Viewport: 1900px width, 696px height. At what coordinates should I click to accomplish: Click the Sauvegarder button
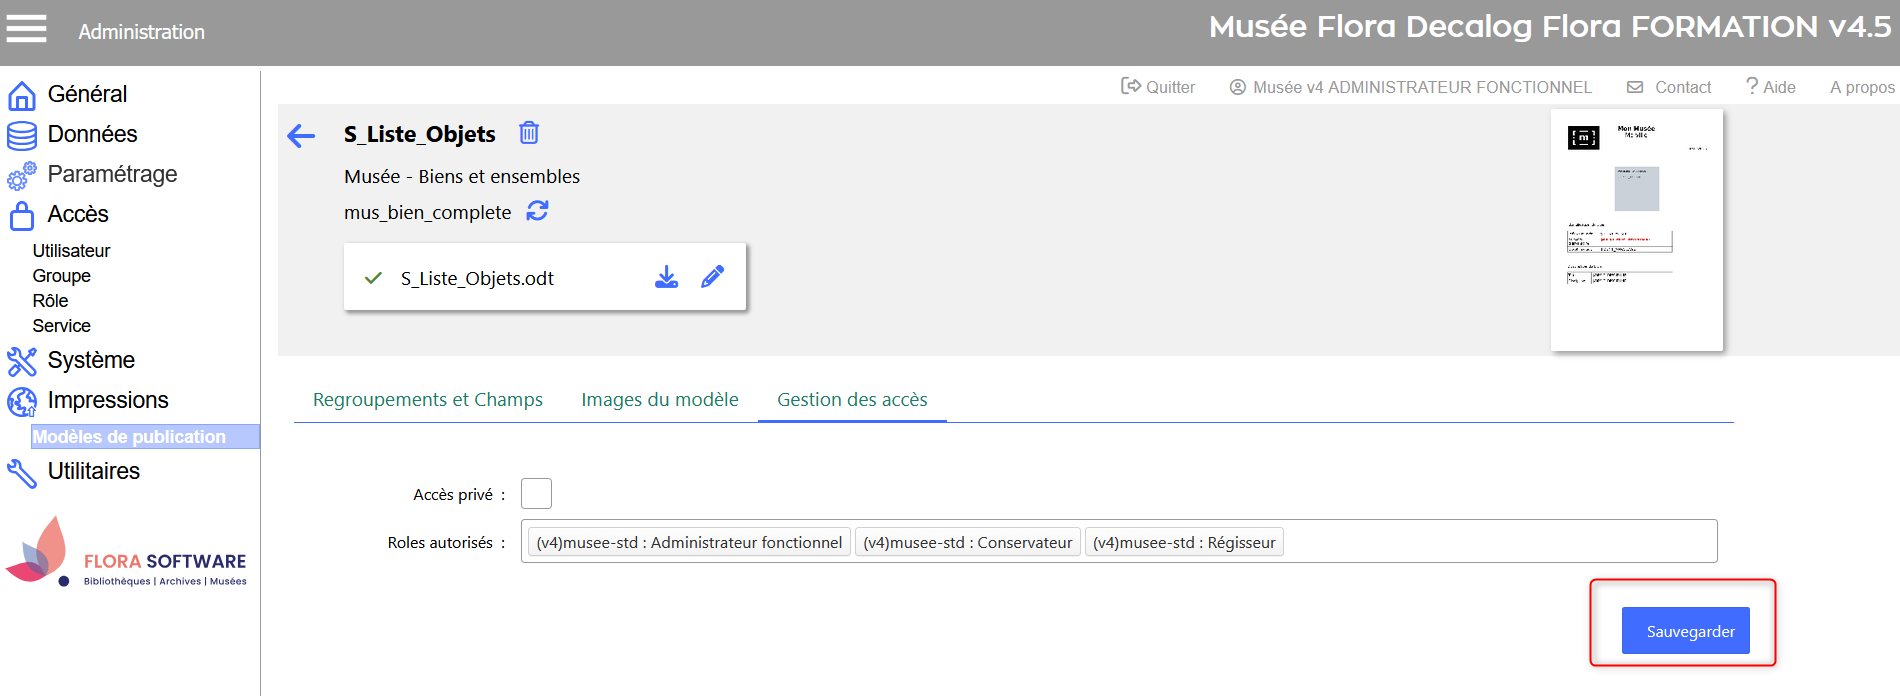click(1685, 631)
